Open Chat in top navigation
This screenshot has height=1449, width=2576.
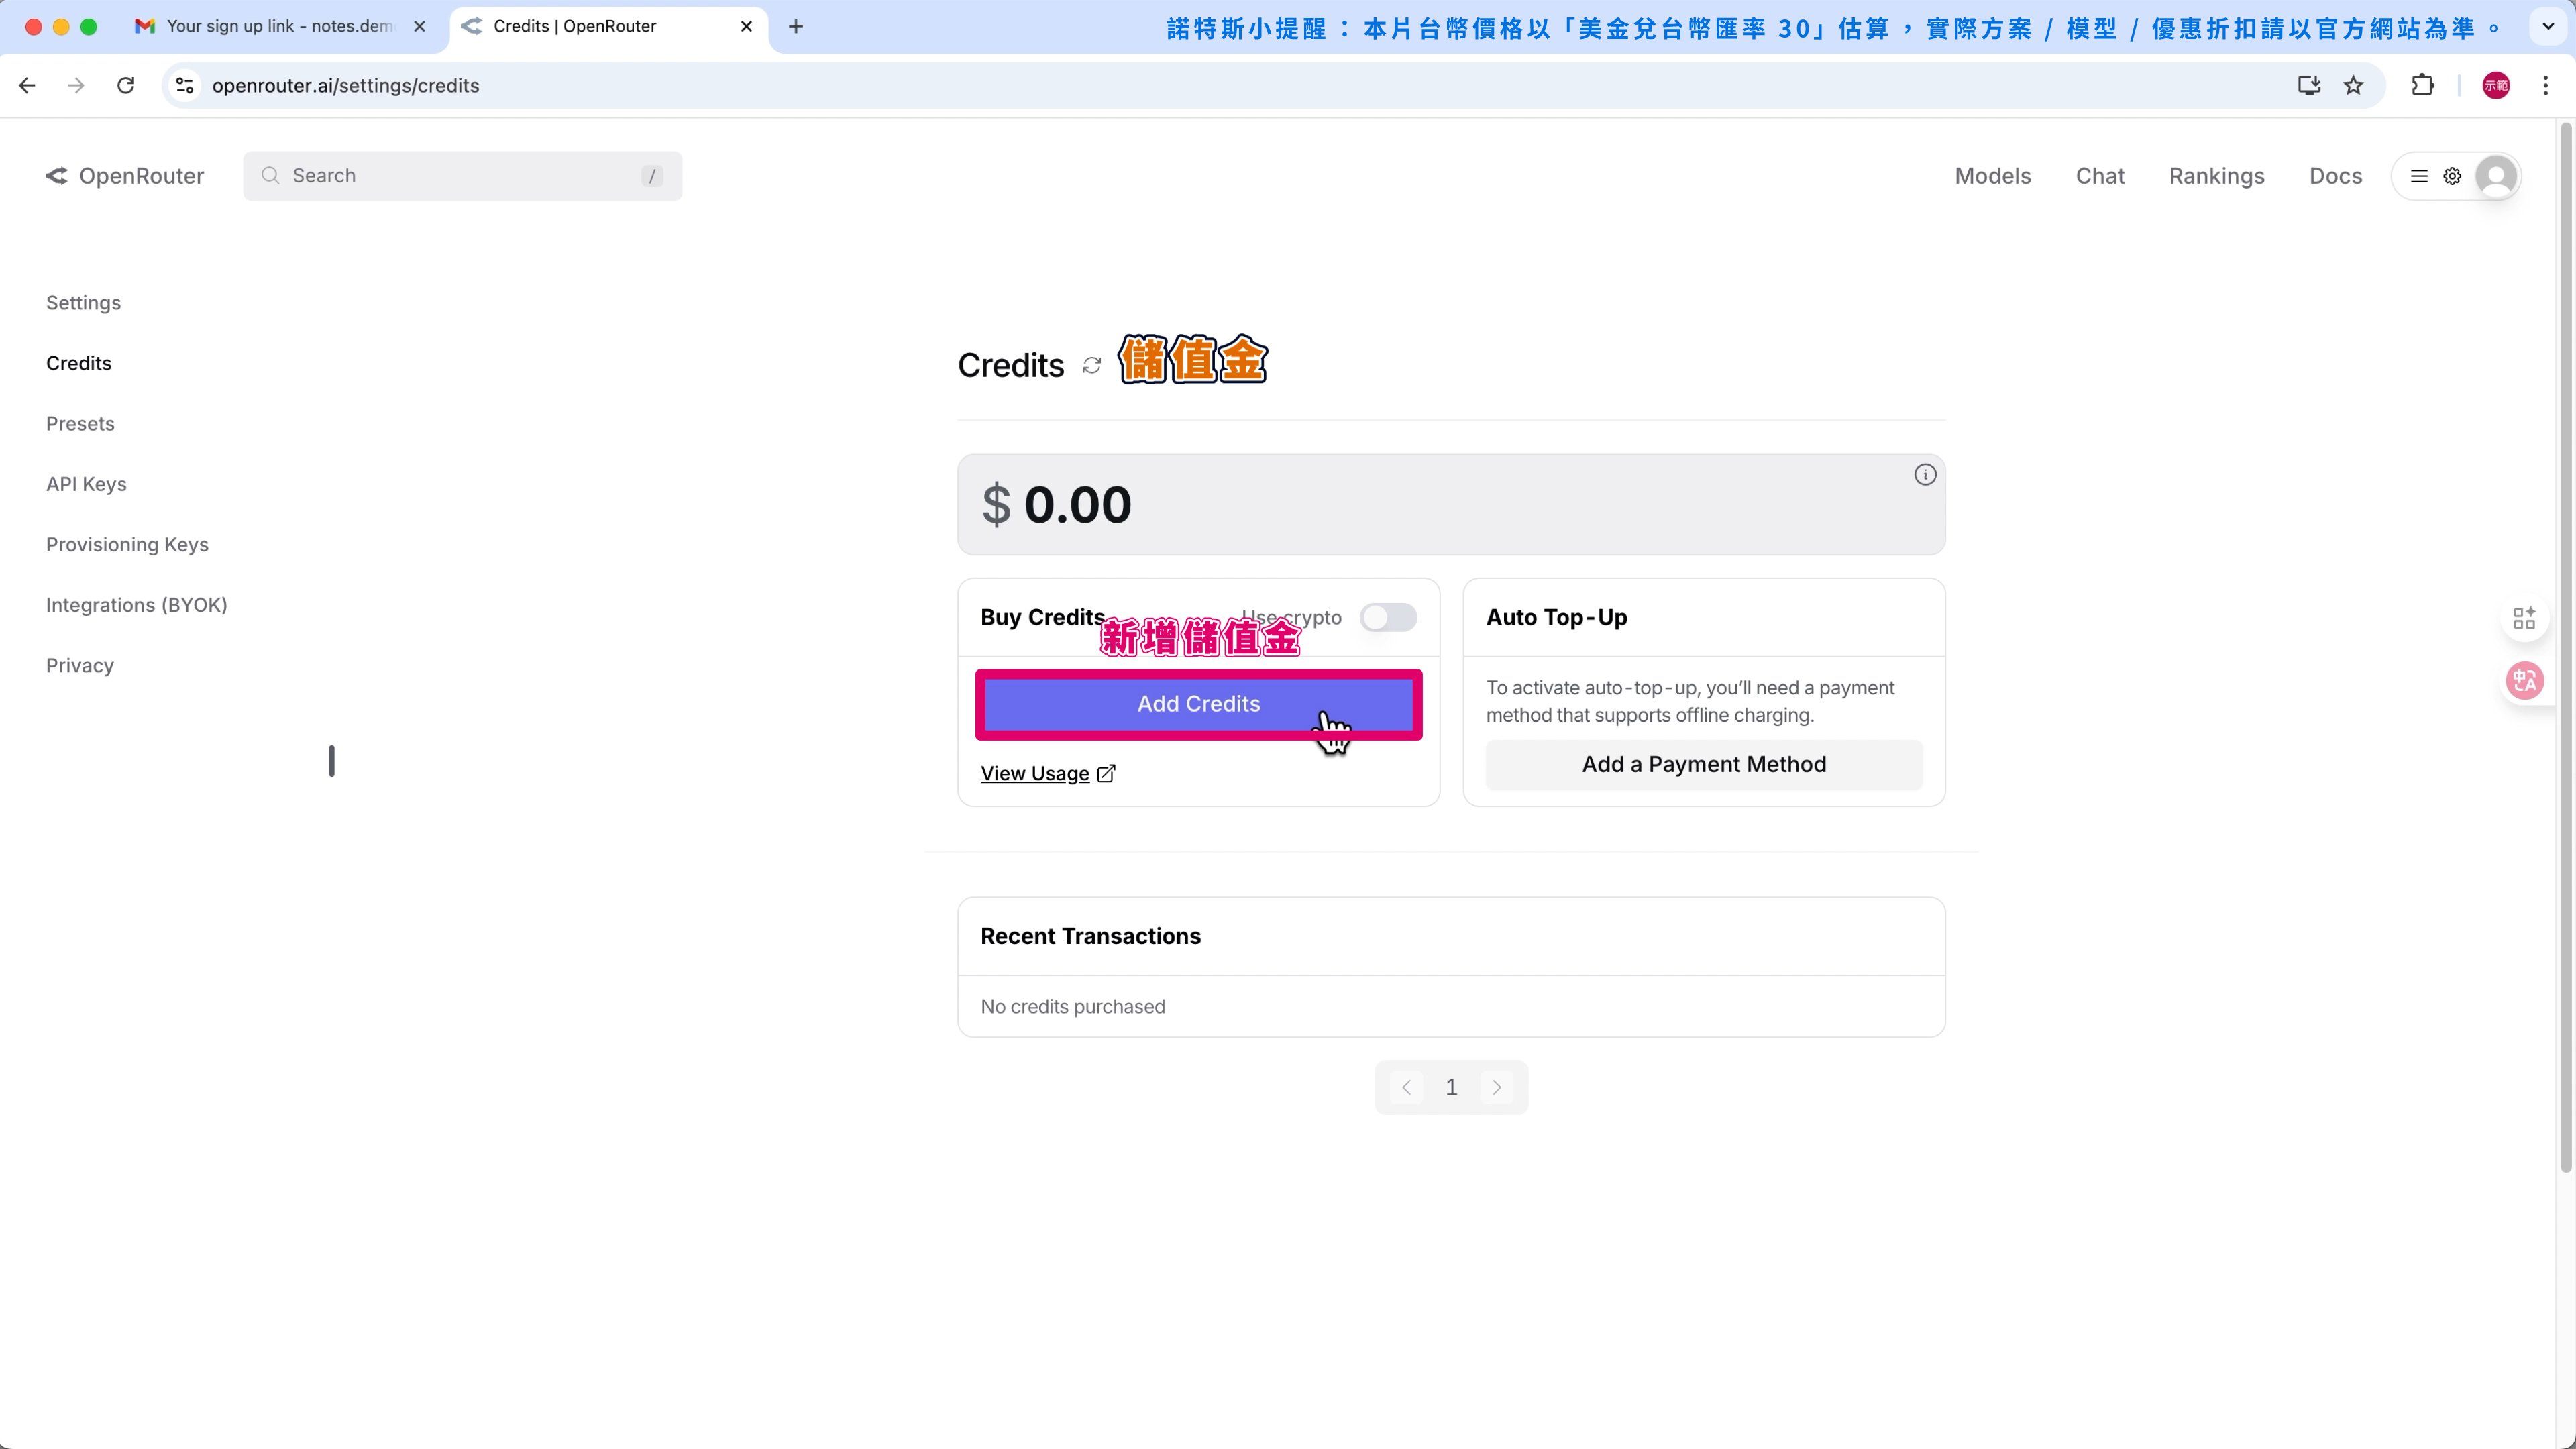[x=2100, y=176]
